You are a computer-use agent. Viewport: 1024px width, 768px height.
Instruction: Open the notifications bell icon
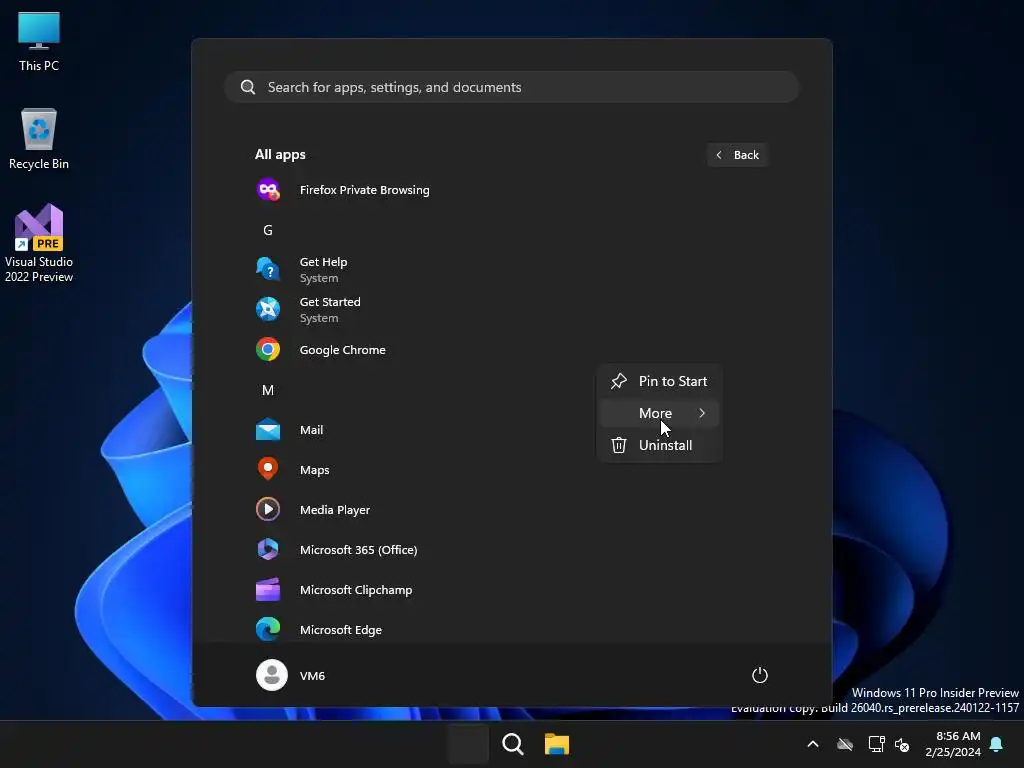click(x=997, y=744)
